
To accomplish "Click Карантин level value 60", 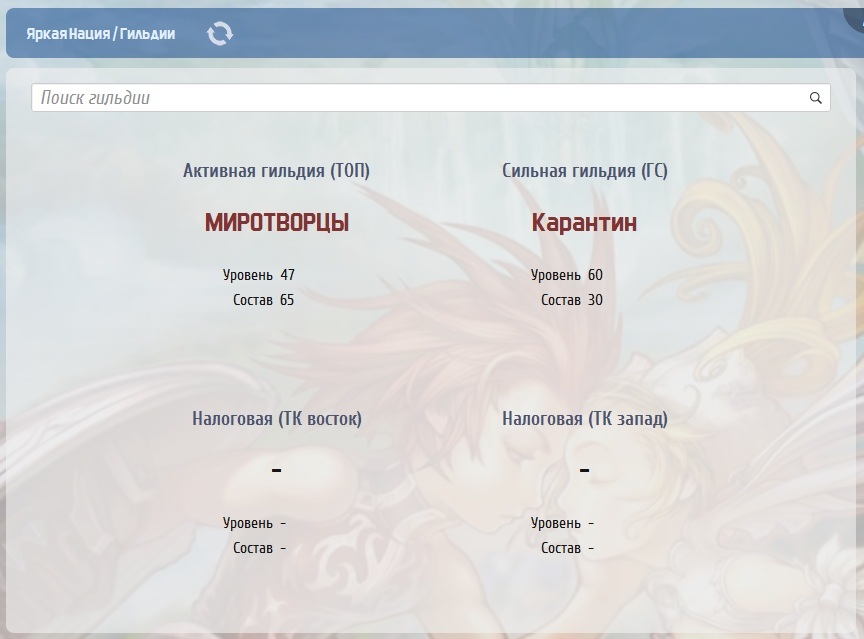I will (x=596, y=275).
